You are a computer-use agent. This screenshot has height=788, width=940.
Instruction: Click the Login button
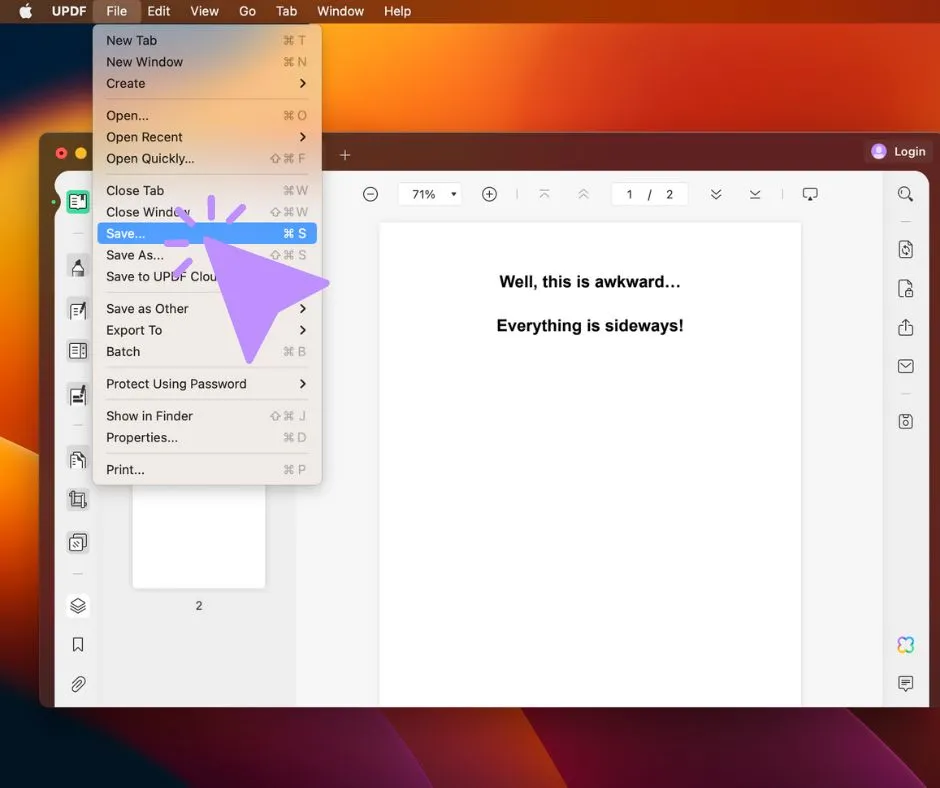pos(899,152)
